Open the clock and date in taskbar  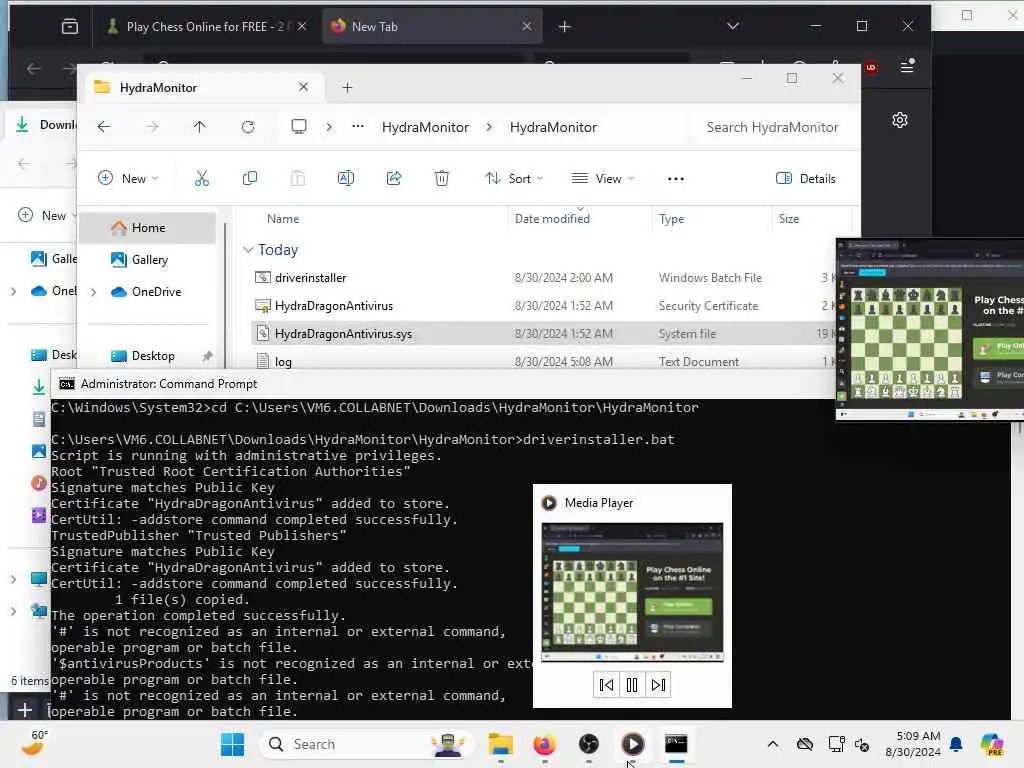click(913, 744)
